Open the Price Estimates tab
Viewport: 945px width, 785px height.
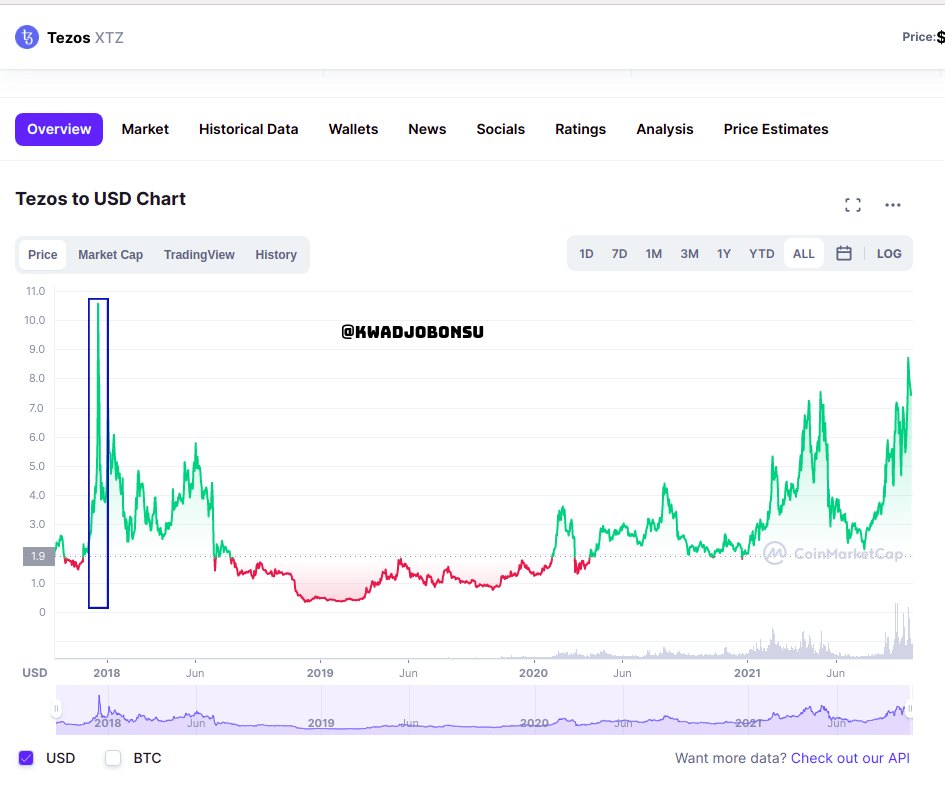coord(776,130)
